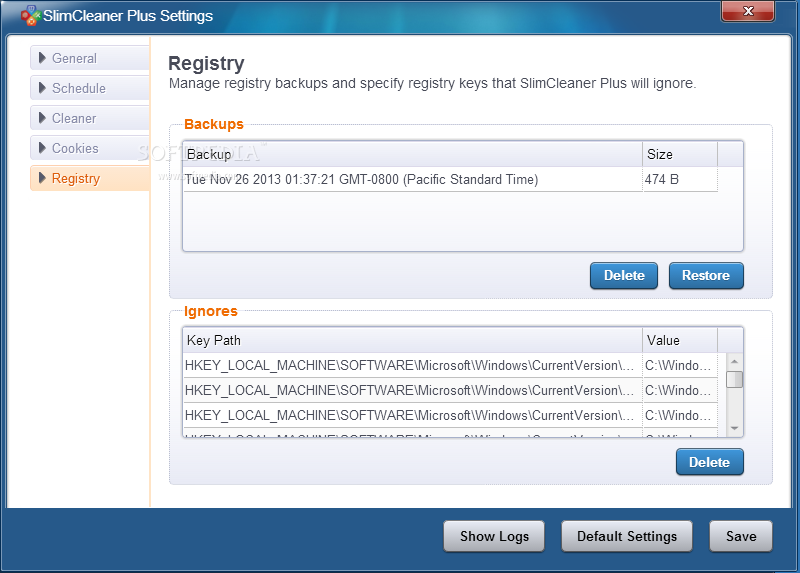Click the arrow icon beside Registry
The width and height of the screenshot is (800, 573).
(42, 178)
